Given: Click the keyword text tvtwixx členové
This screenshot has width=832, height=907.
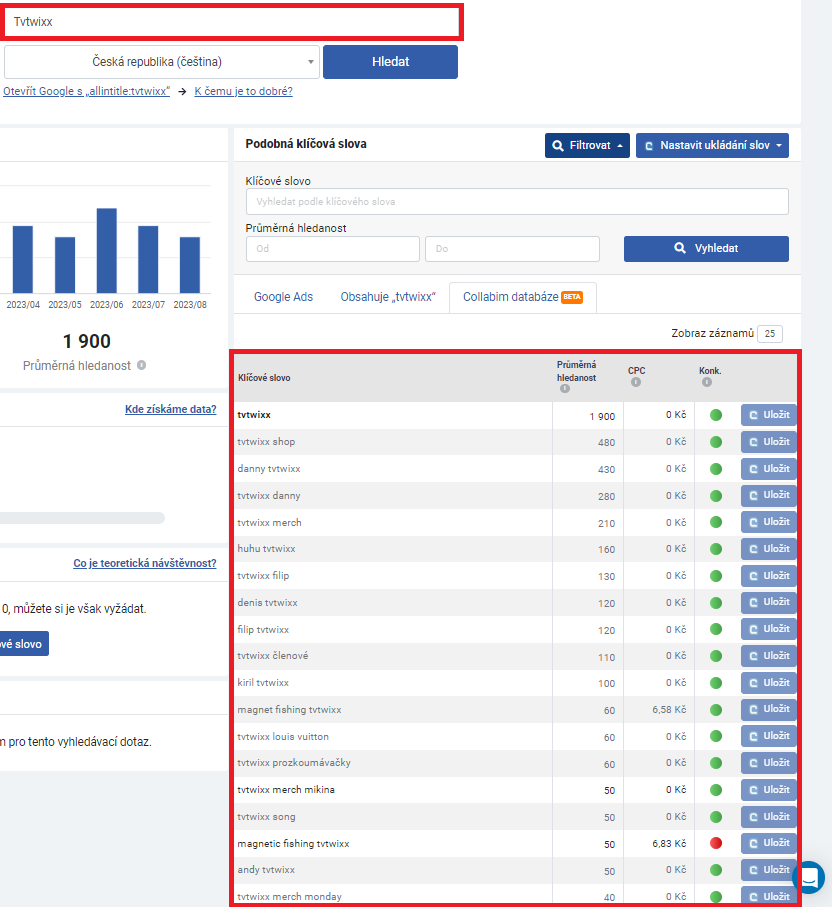Looking at the screenshot, I should coord(273,656).
